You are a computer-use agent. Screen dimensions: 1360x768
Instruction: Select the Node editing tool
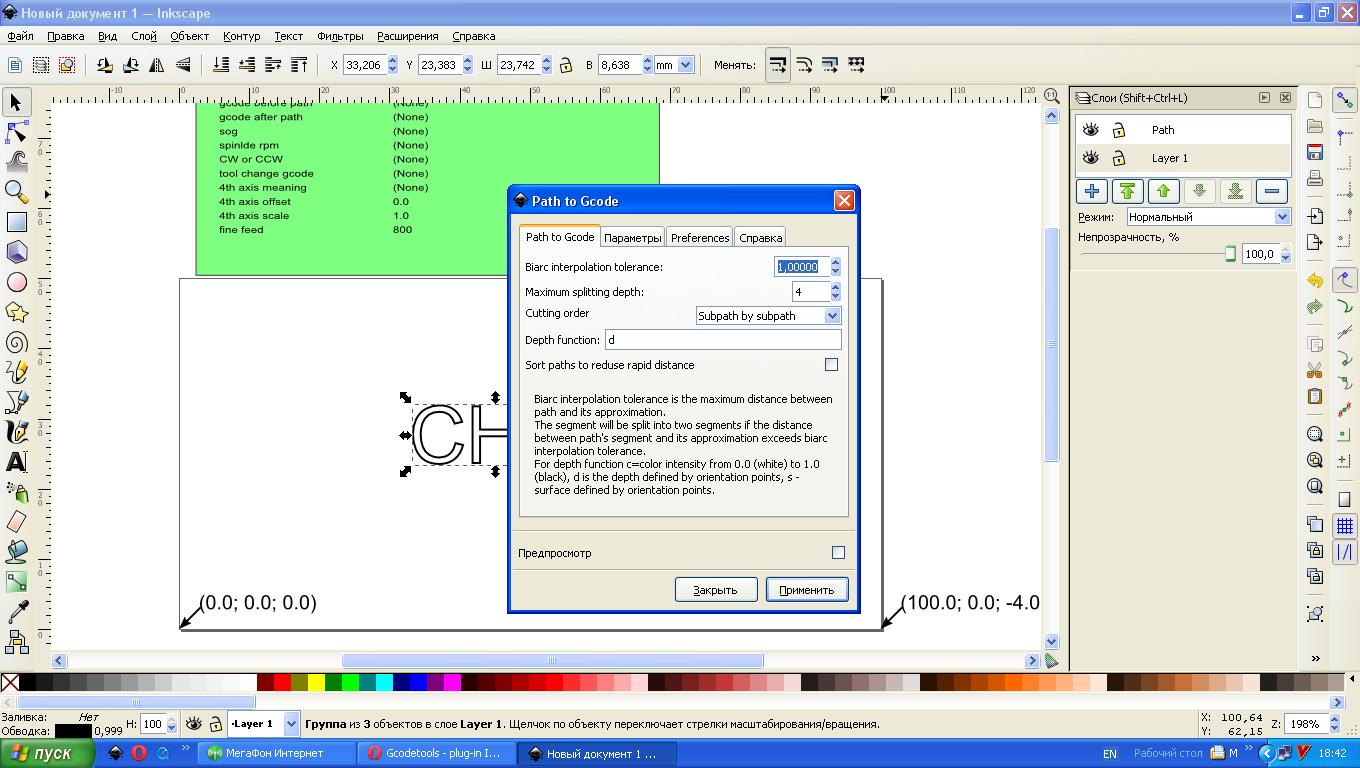tap(16, 132)
